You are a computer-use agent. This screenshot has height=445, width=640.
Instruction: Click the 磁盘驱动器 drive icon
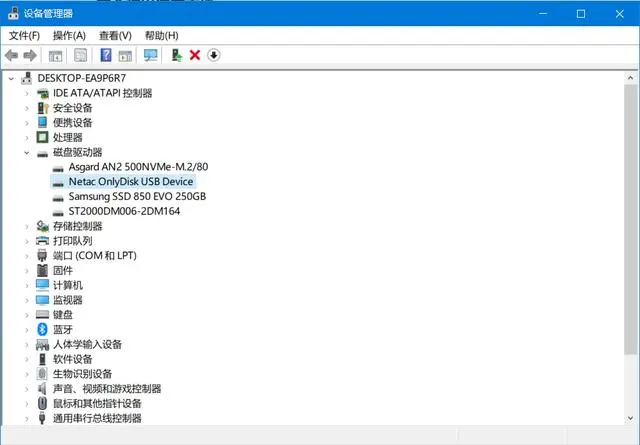point(42,153)
